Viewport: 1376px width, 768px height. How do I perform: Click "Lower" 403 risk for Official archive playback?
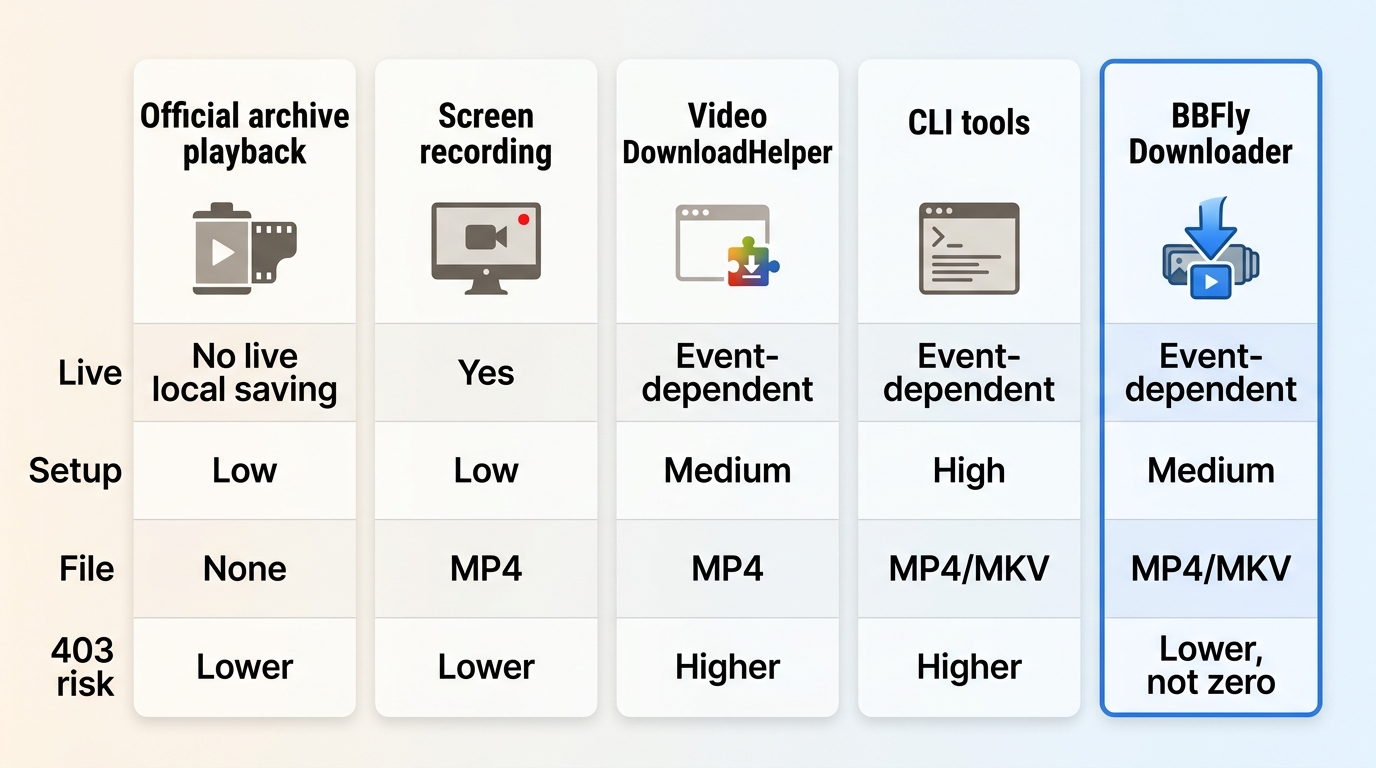click(x=245, y=667)
